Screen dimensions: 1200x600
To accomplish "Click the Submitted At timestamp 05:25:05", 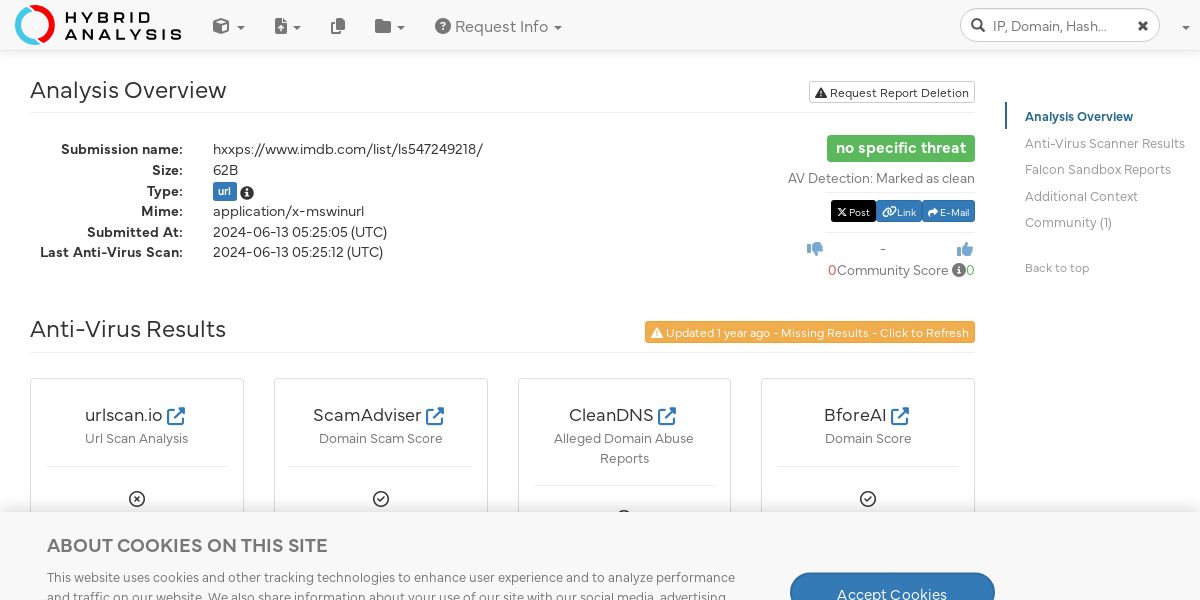I will click(x=300, y=232).
